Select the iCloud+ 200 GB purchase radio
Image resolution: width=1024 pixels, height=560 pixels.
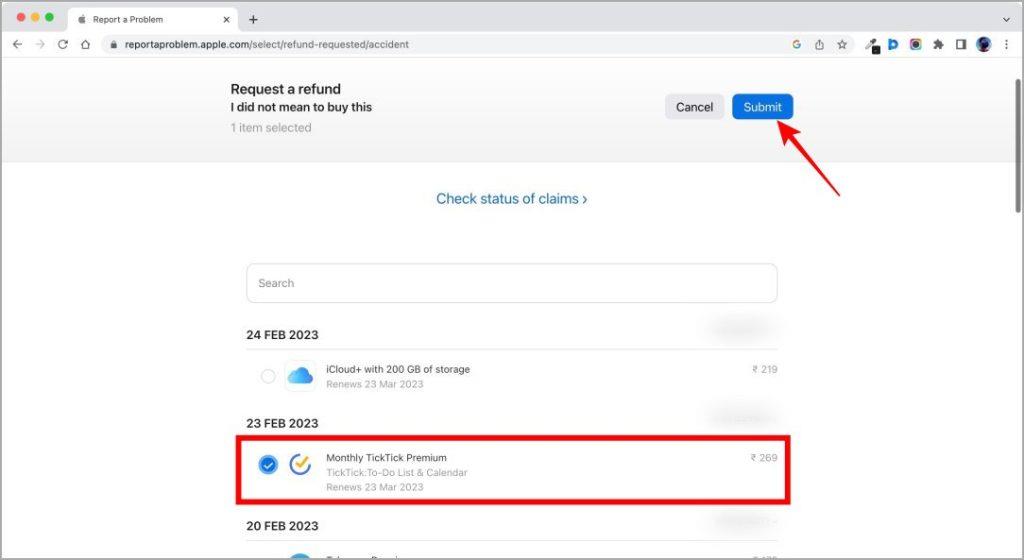[268, 376]
